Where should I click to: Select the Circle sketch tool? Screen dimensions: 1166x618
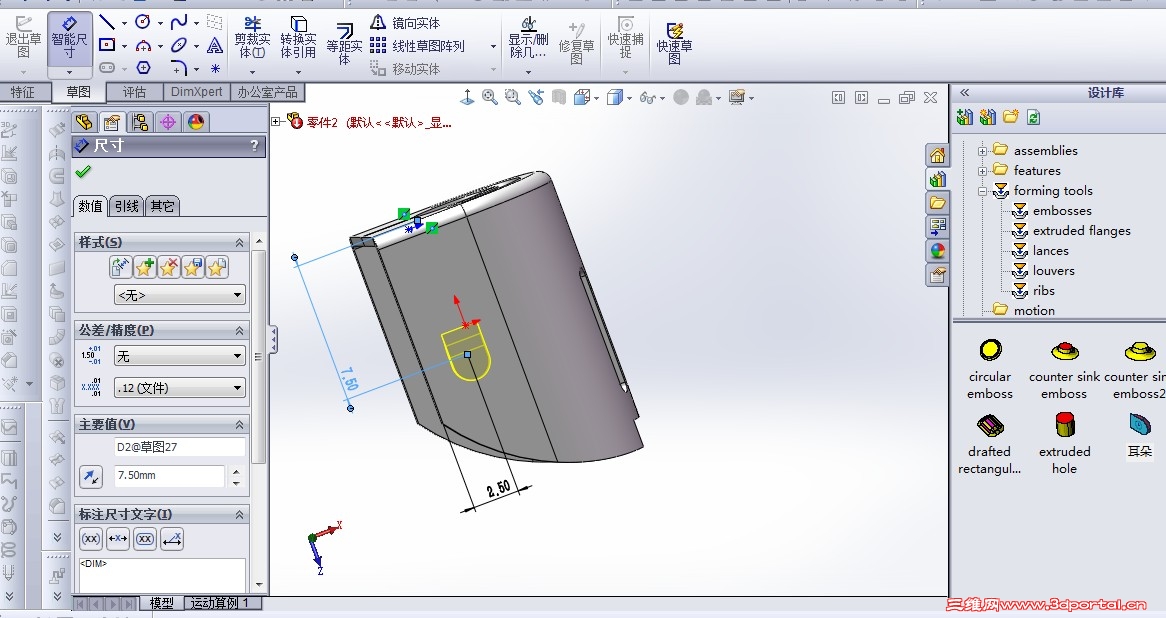click(x=143, y=22)
